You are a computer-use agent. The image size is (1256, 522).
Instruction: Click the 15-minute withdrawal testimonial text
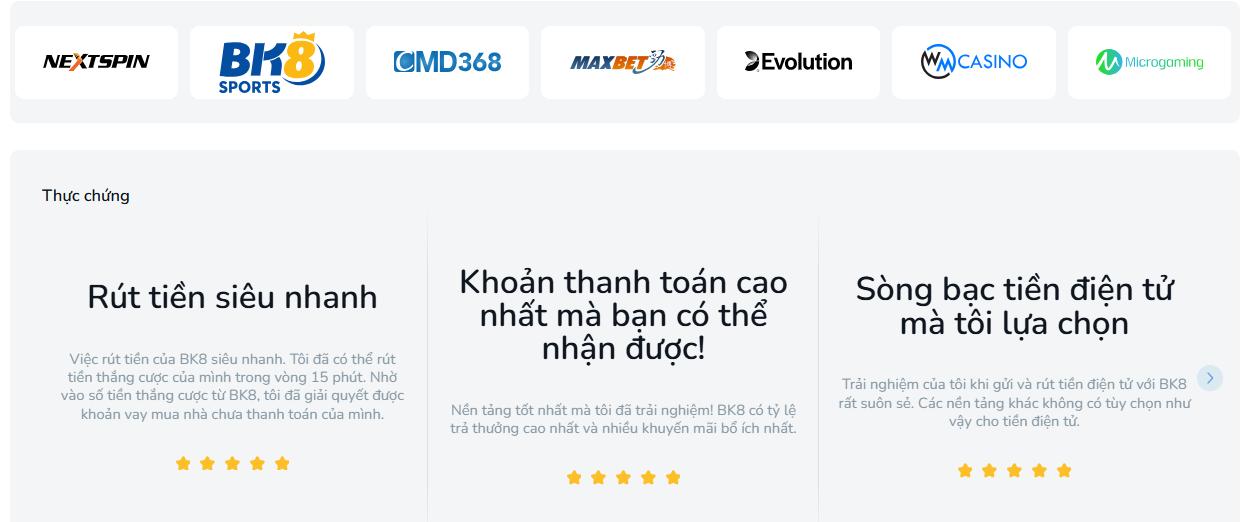click(x=232, y=386)
